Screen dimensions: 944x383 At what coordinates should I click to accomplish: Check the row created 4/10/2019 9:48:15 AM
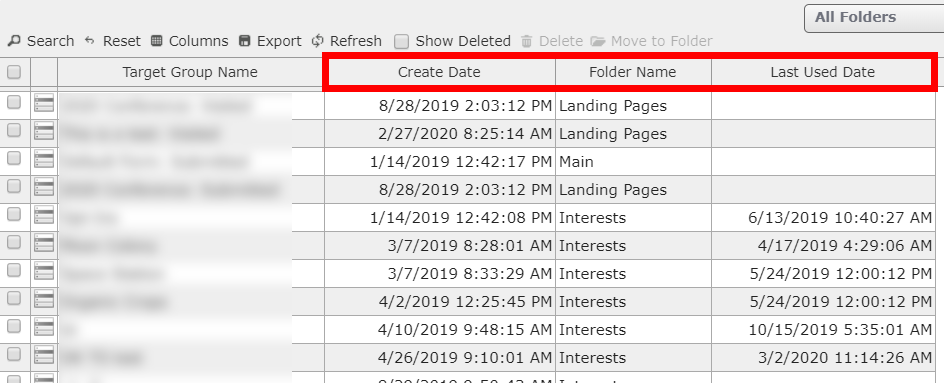[x=14, y=326]
